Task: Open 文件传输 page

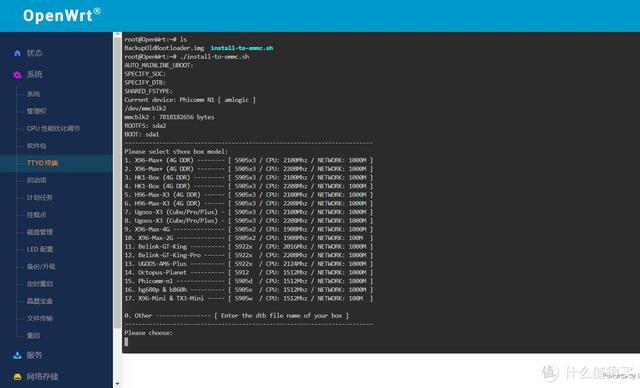Action: 40,318
